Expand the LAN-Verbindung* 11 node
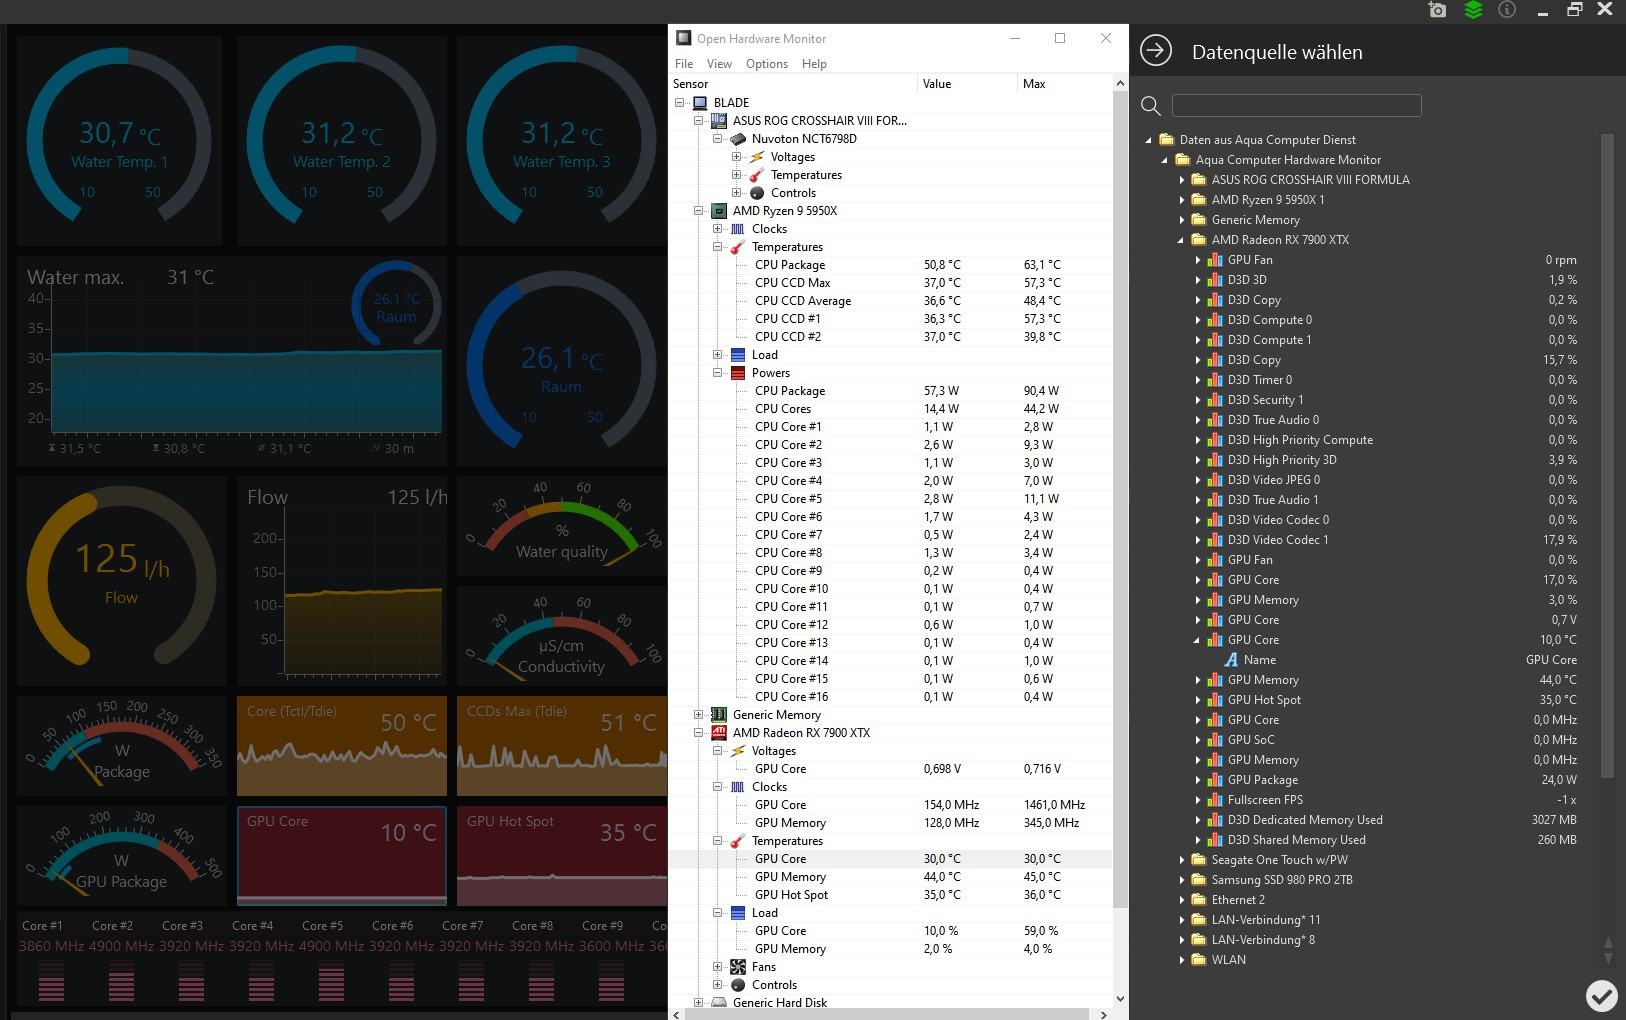1626x1020 pixels. pos(1181,920)
